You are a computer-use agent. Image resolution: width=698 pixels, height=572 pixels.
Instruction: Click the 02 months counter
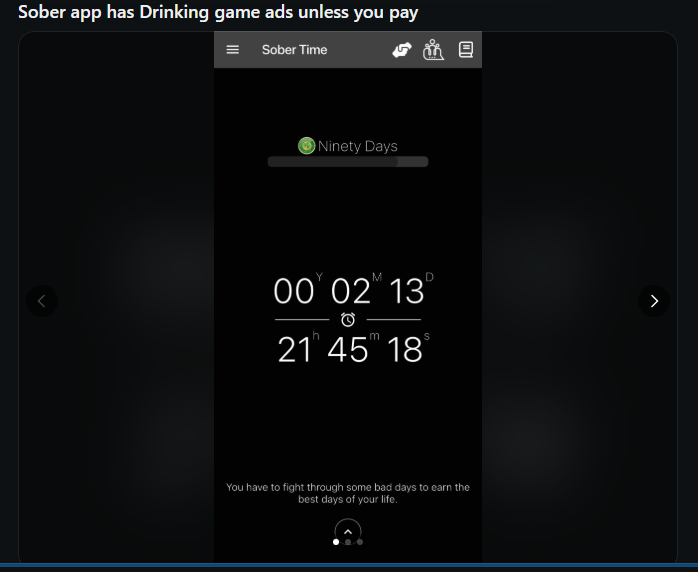pyautogui.click(x=350, y=292)
